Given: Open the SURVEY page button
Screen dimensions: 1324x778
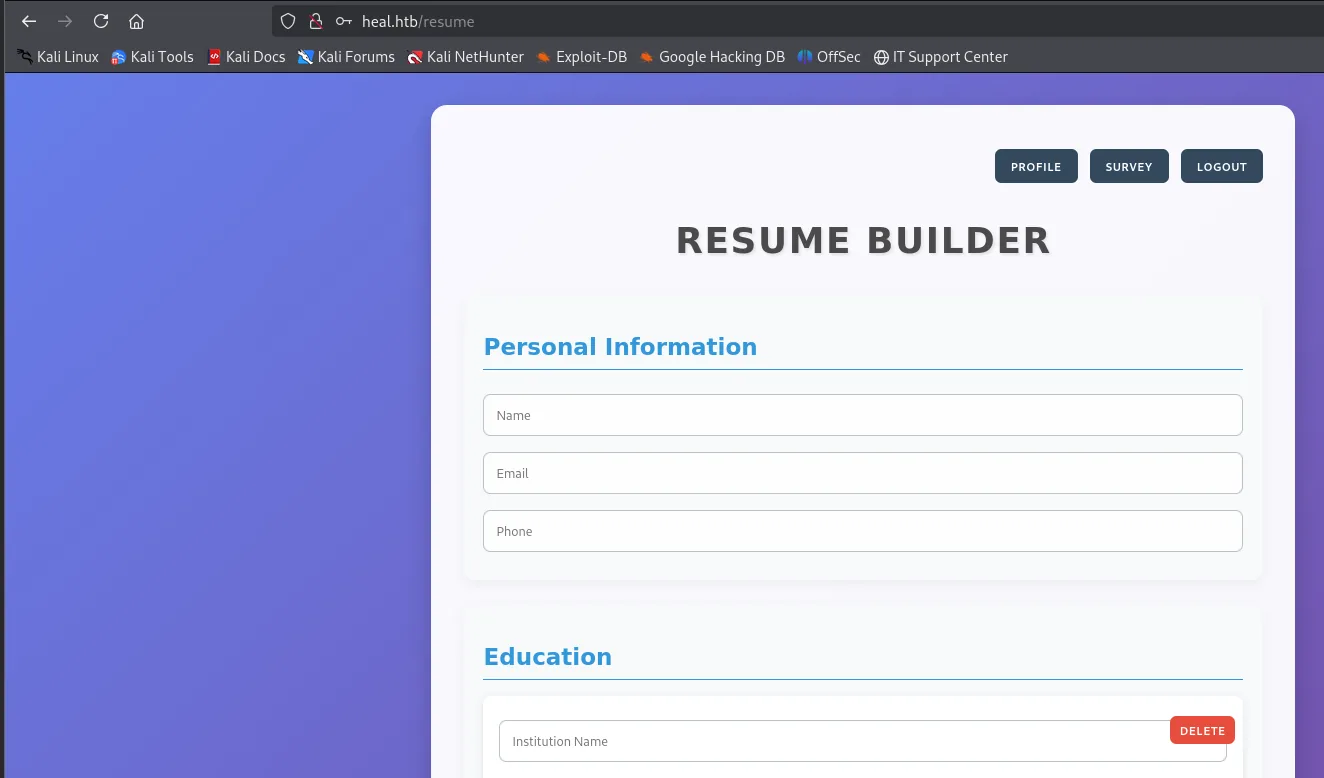Looking at the screenshot, I should tap(1129, 167).
